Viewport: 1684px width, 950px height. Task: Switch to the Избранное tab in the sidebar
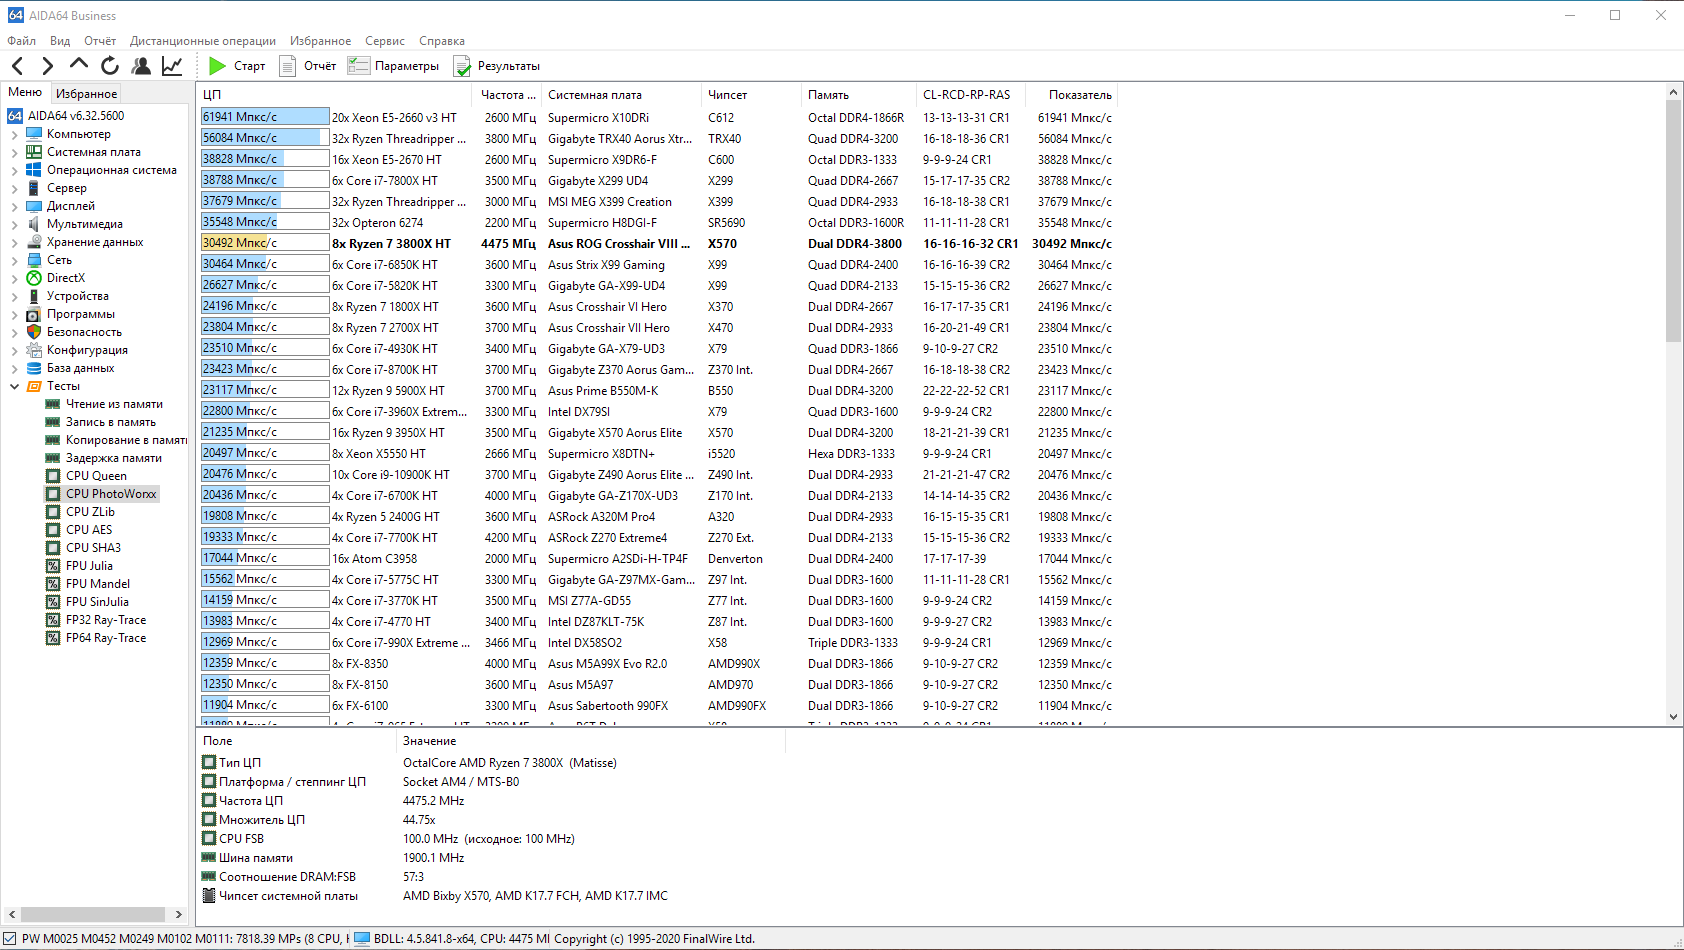coord(86,93)
